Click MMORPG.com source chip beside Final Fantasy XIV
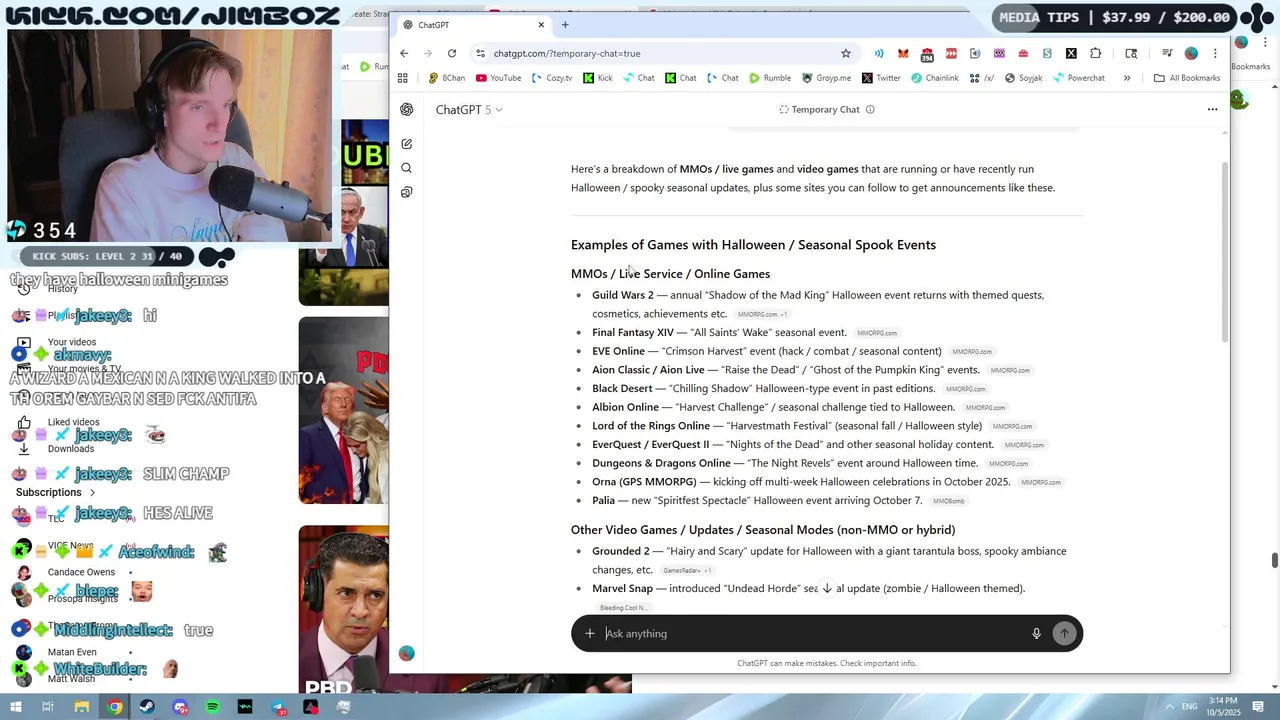 click(x=877, y=333)
